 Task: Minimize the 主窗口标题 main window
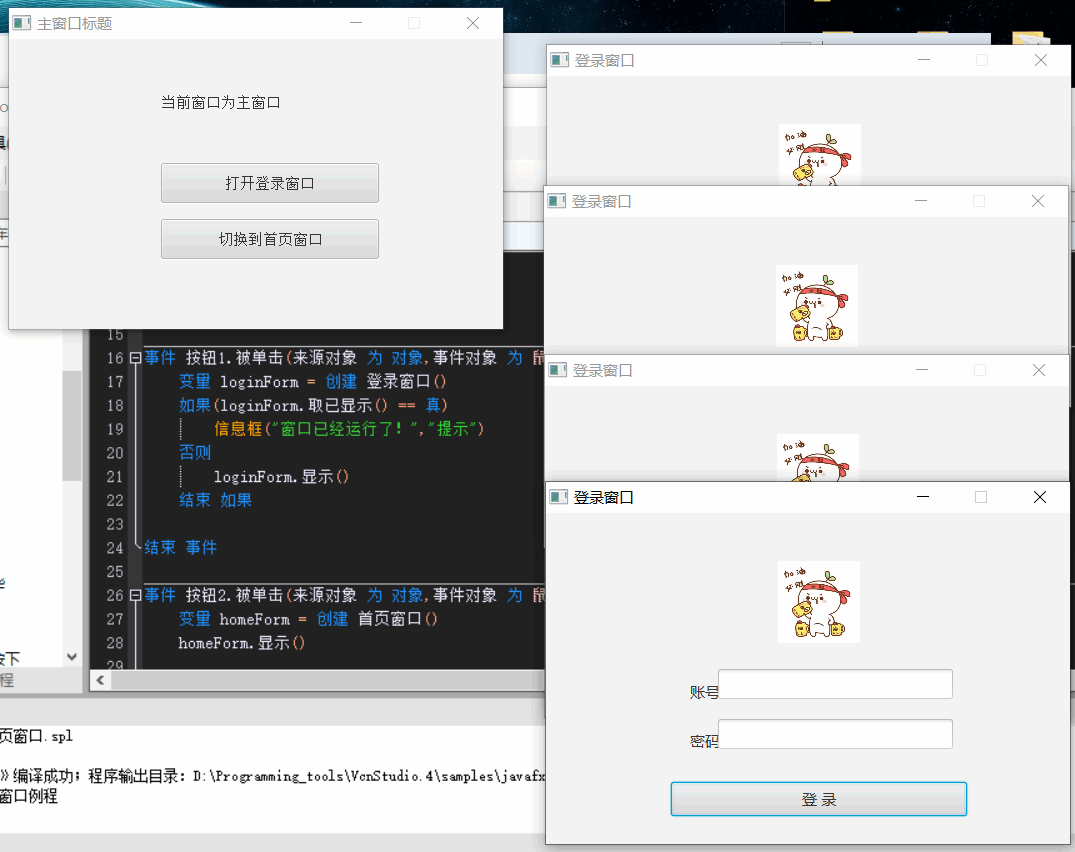[355, 24]
